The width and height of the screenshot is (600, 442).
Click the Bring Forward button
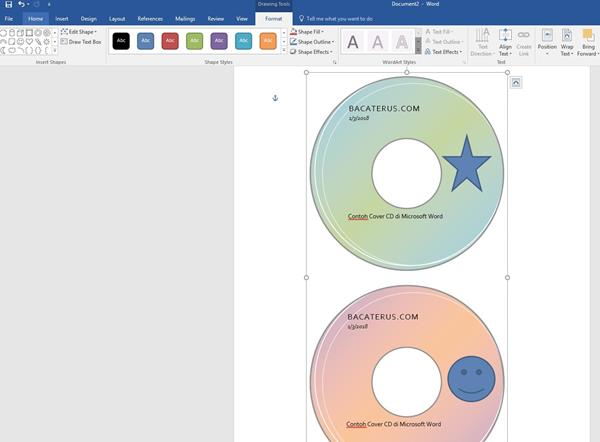tap(588, 42)
